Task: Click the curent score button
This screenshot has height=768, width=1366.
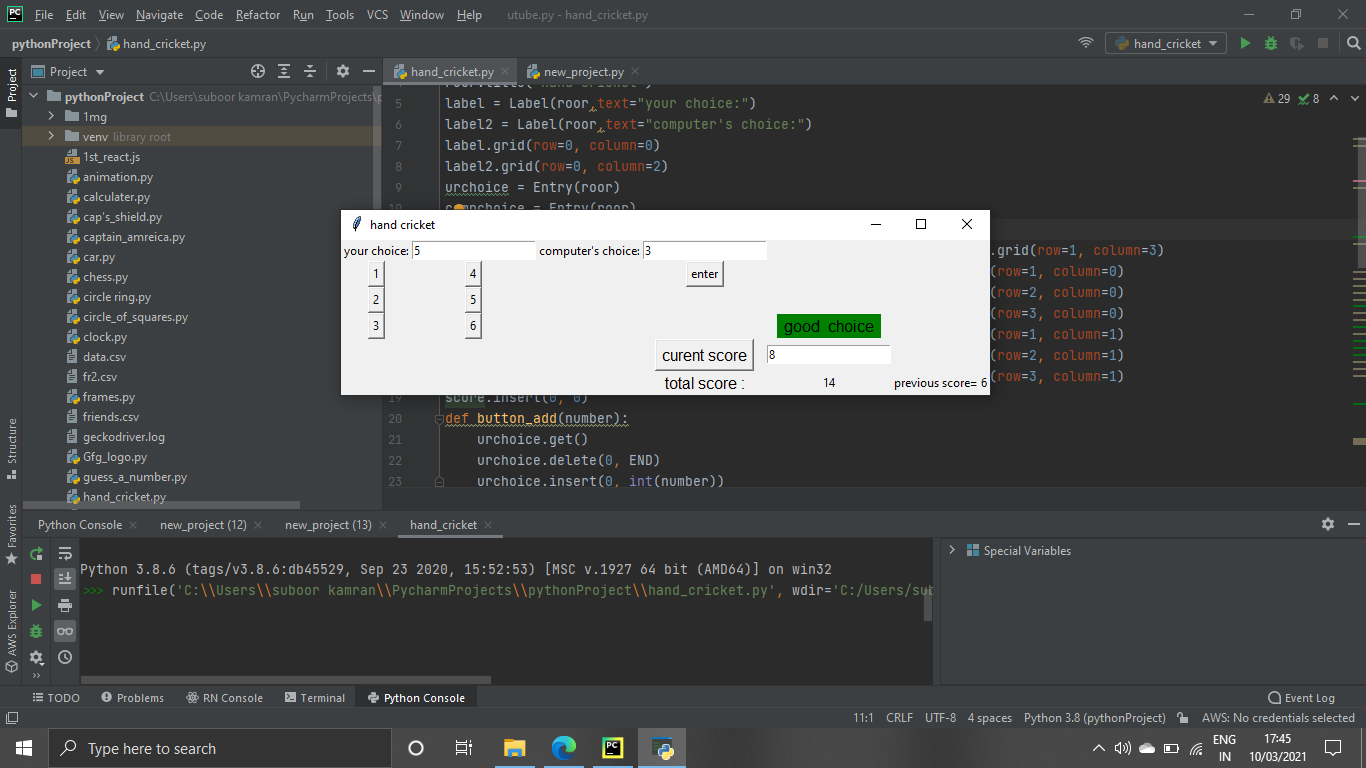Action: 704,355
